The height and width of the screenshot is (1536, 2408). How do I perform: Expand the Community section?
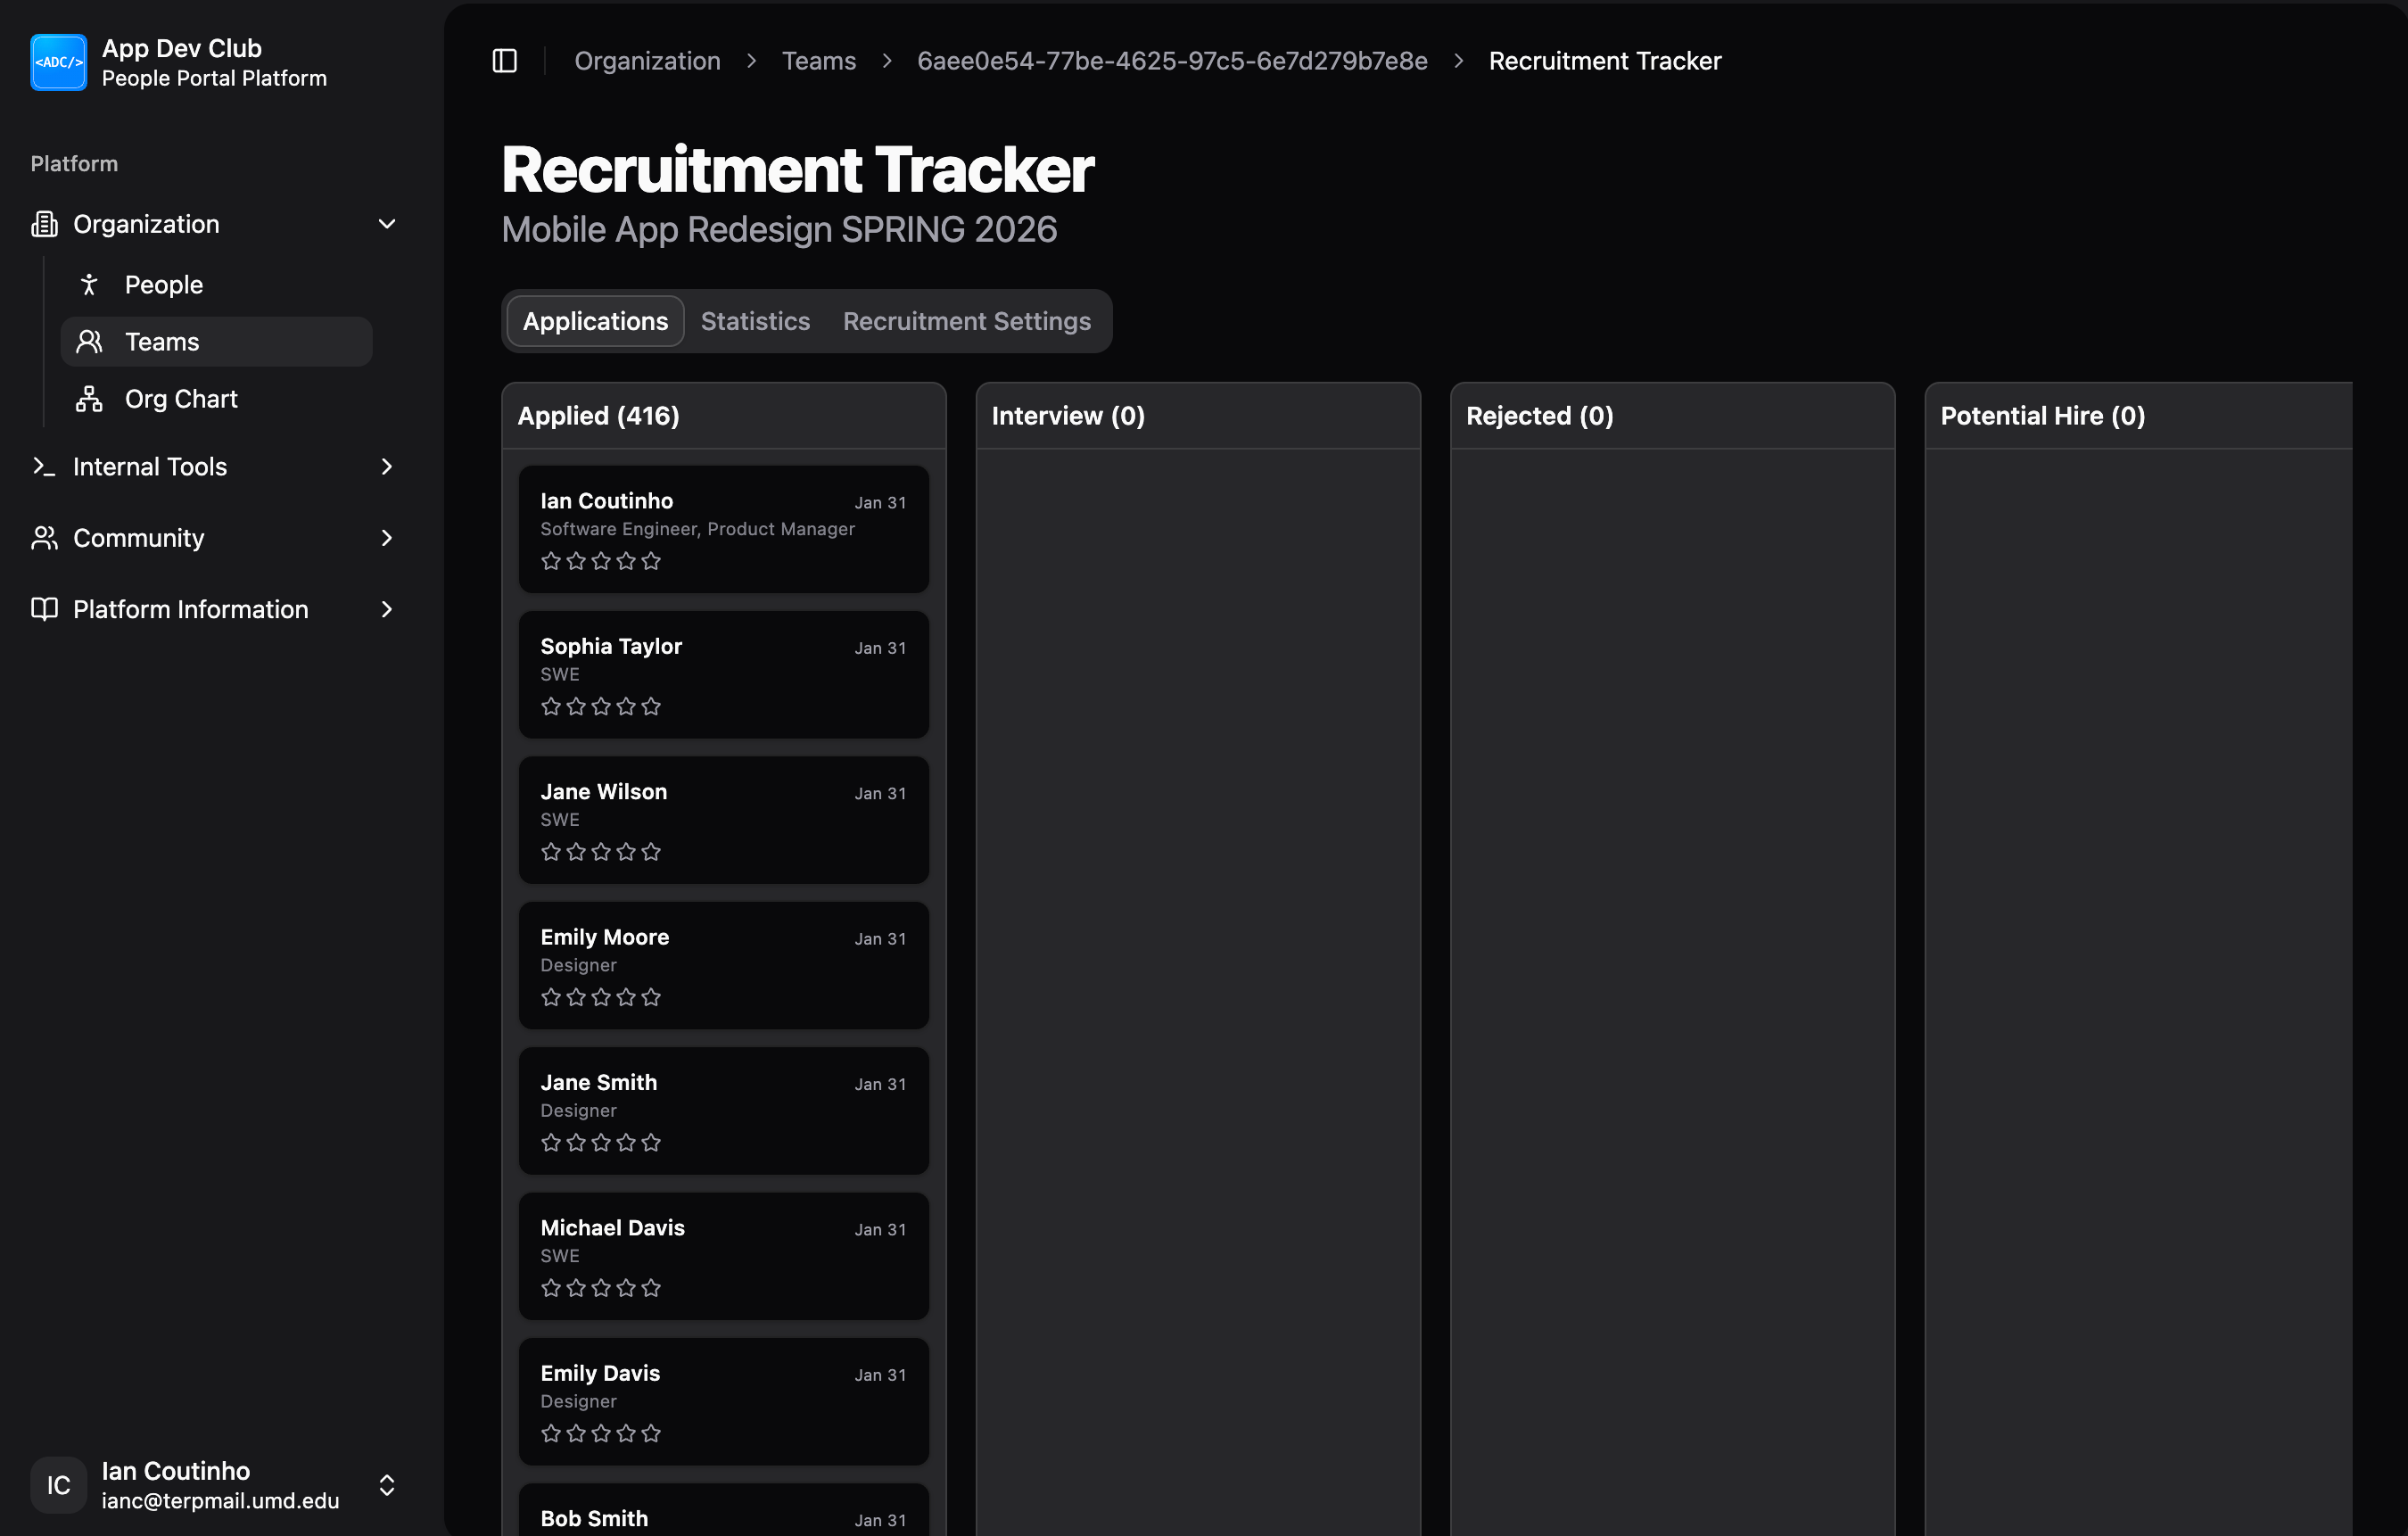pos(387,538)
